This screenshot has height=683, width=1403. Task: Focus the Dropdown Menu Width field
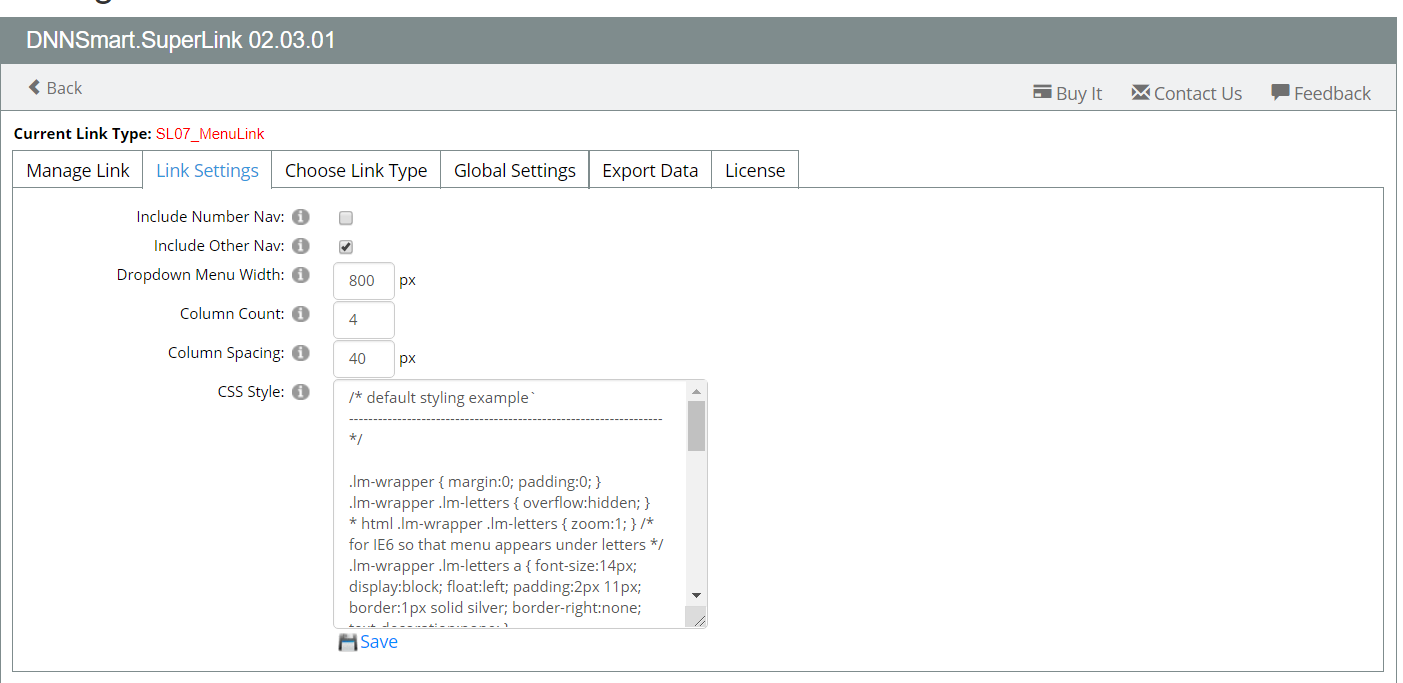click(x=363, y=281)
